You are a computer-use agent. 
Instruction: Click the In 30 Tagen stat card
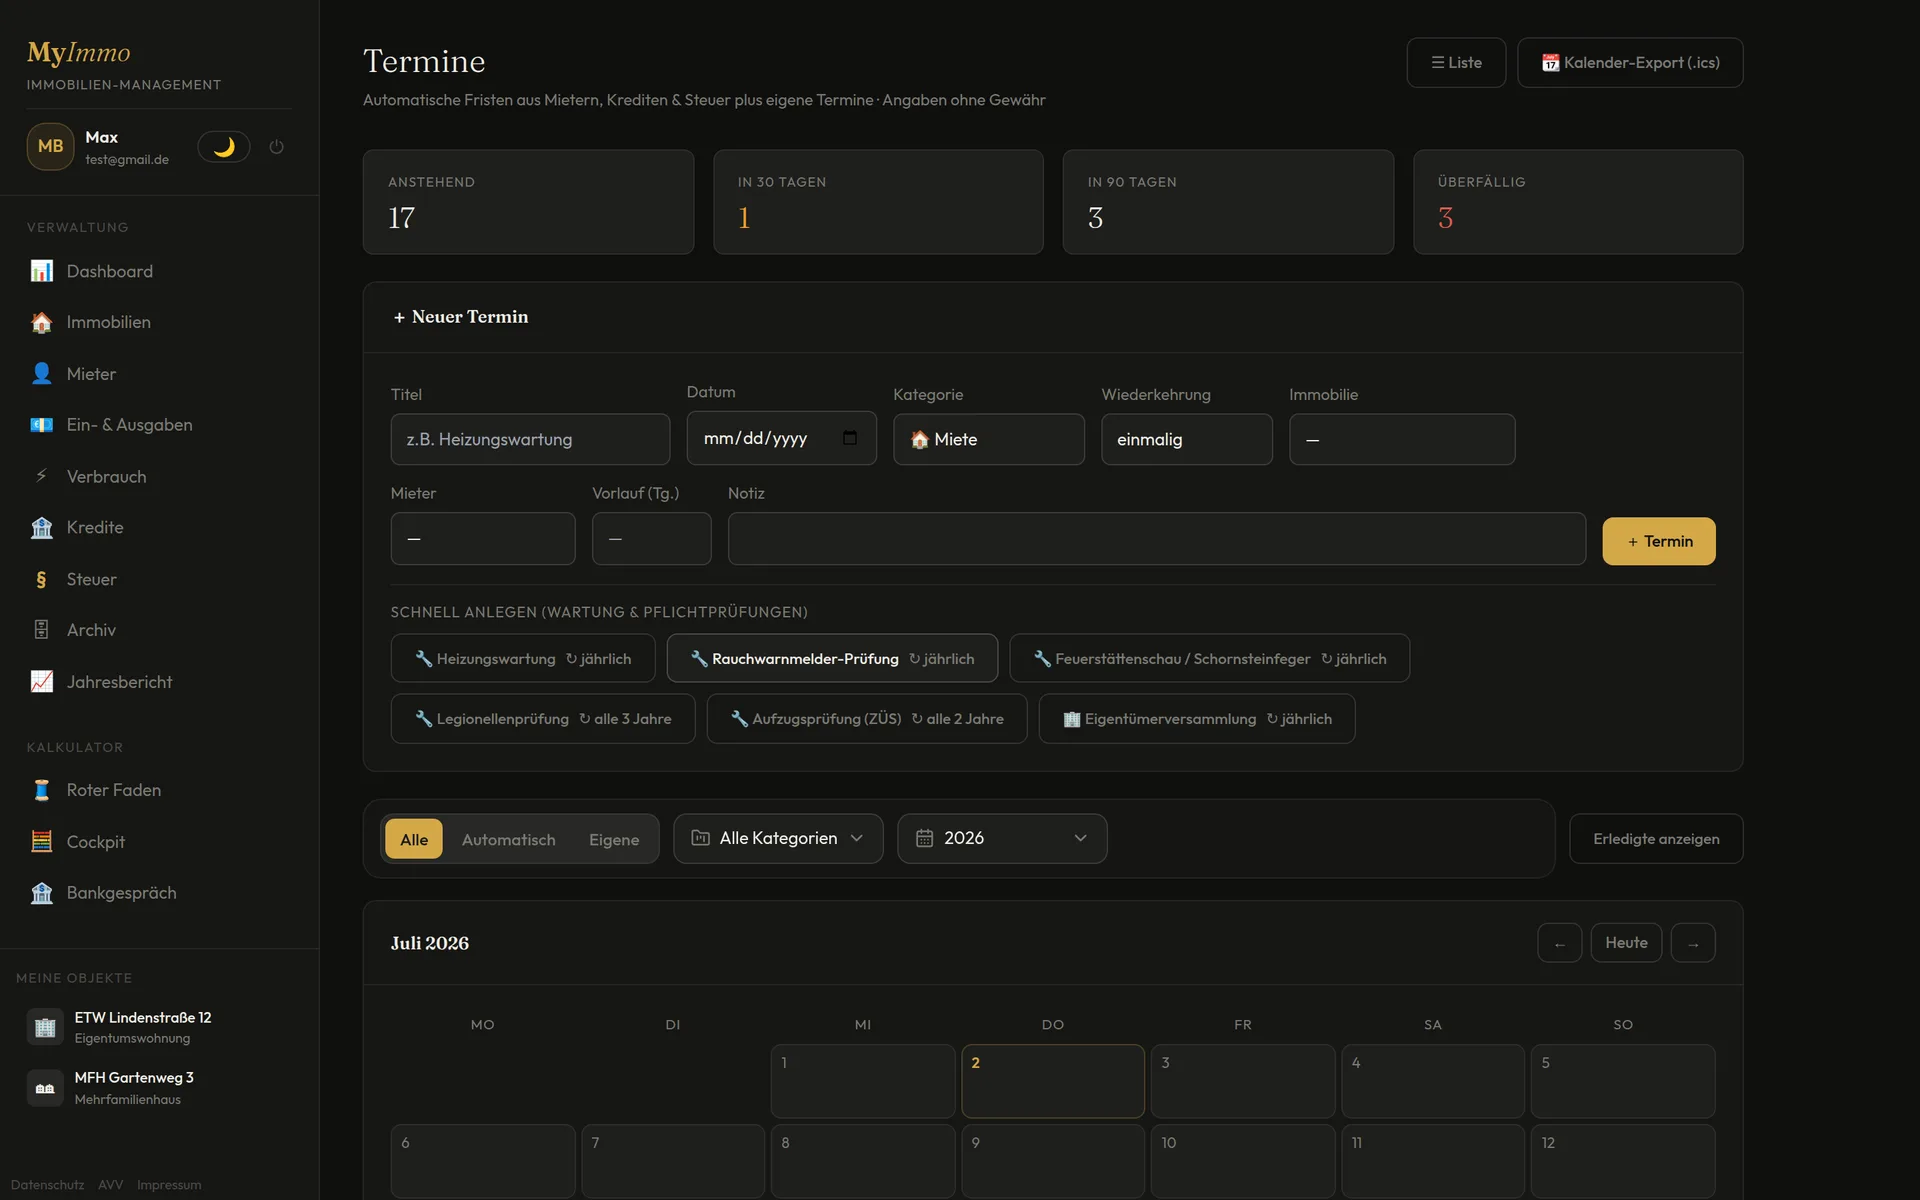coord(878,202)
